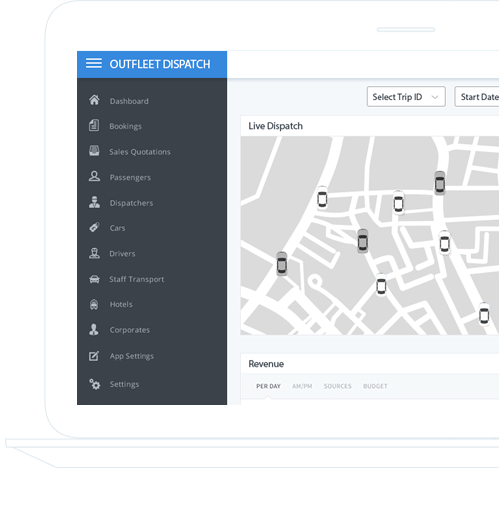499x526 pixels.
Task: Click the Dashboard home icon
Action: [x=94, y=100]
